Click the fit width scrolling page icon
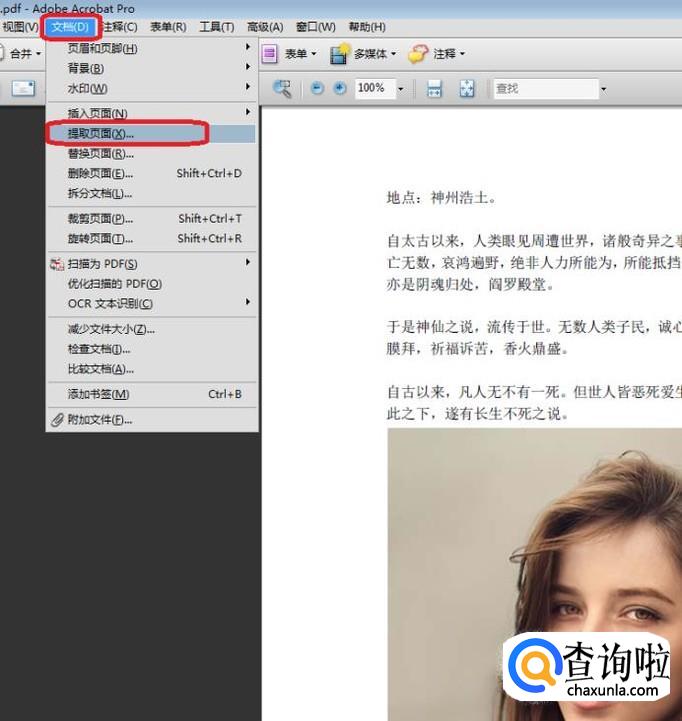682x721 pixels. coord(434,89)
